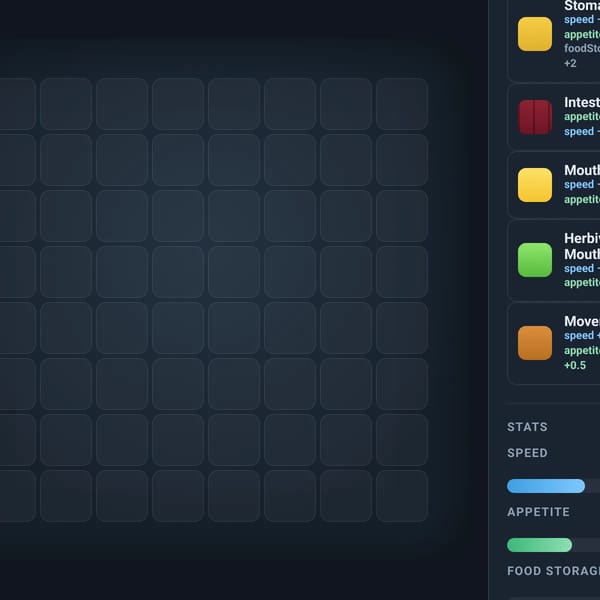Select the green Herbivore Mouth icon
The image size is (600, 600).
(535, 260)
